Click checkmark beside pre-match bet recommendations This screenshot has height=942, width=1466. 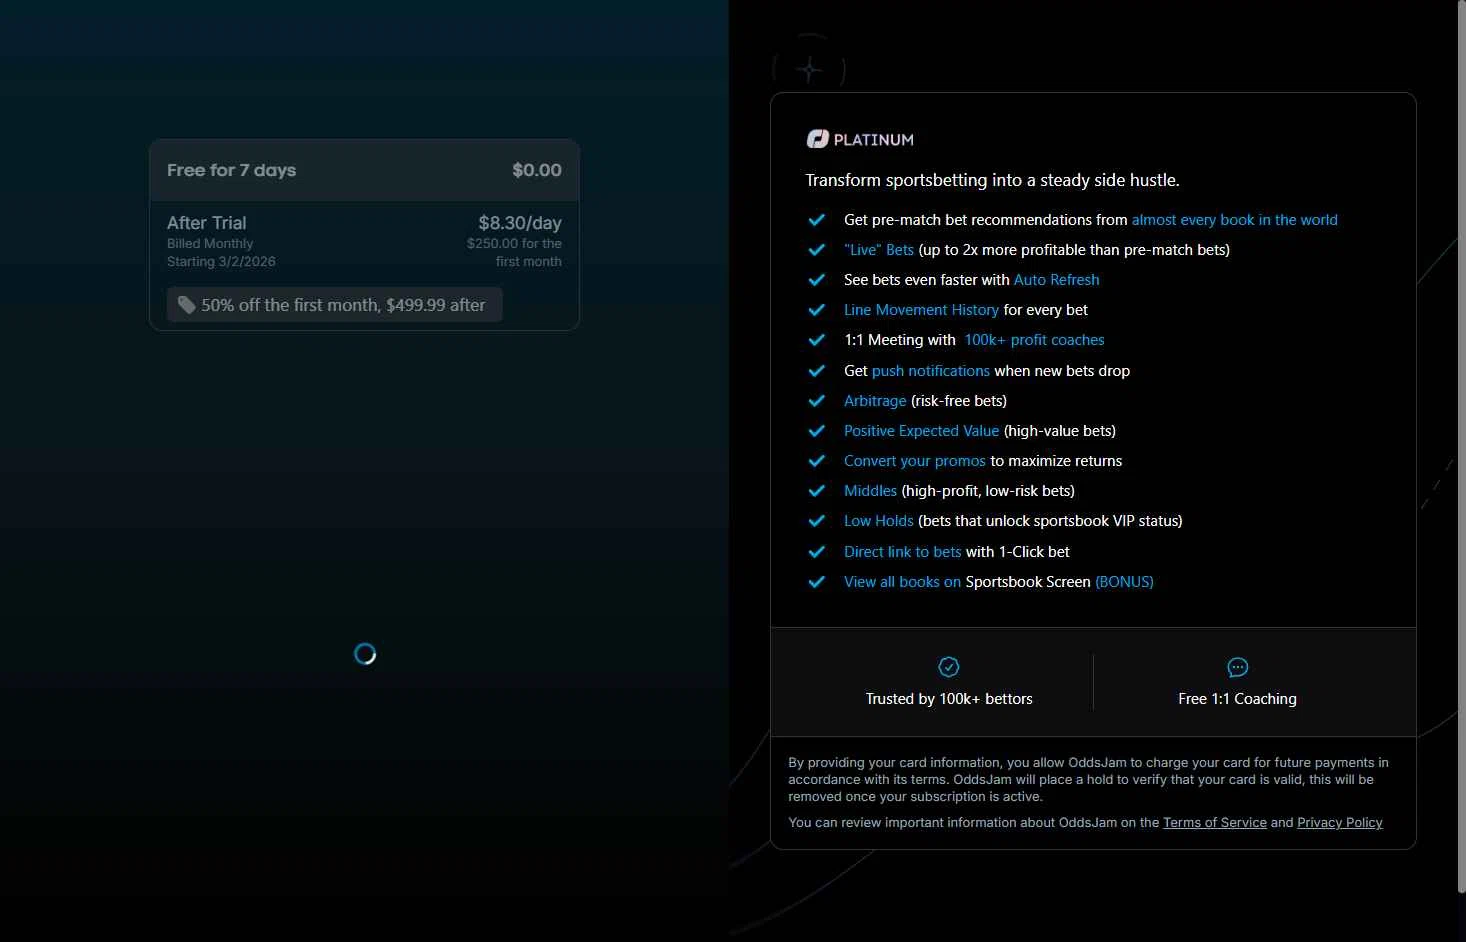point(817,220)
